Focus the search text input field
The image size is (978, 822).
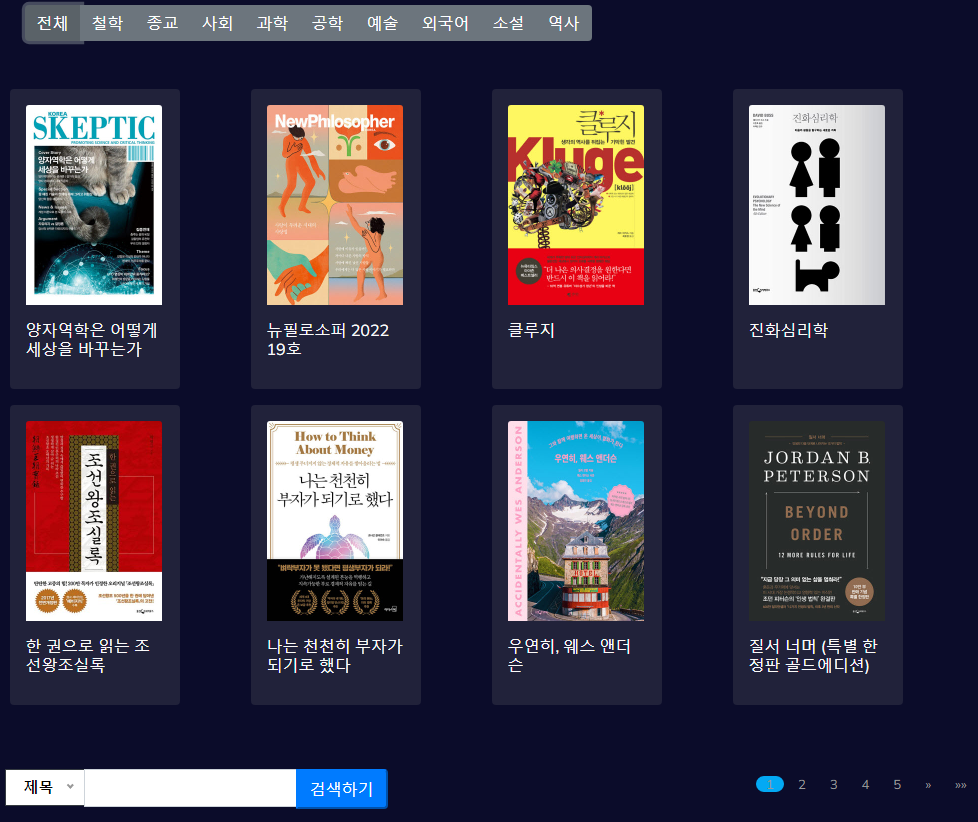coord(190,788)
